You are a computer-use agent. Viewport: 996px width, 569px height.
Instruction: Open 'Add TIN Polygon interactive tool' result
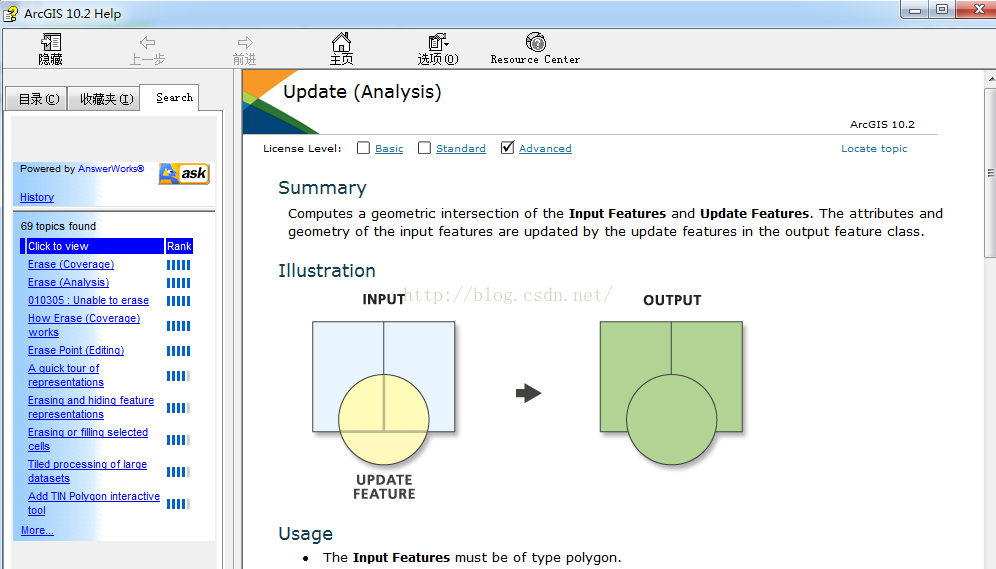coord(93,503)
